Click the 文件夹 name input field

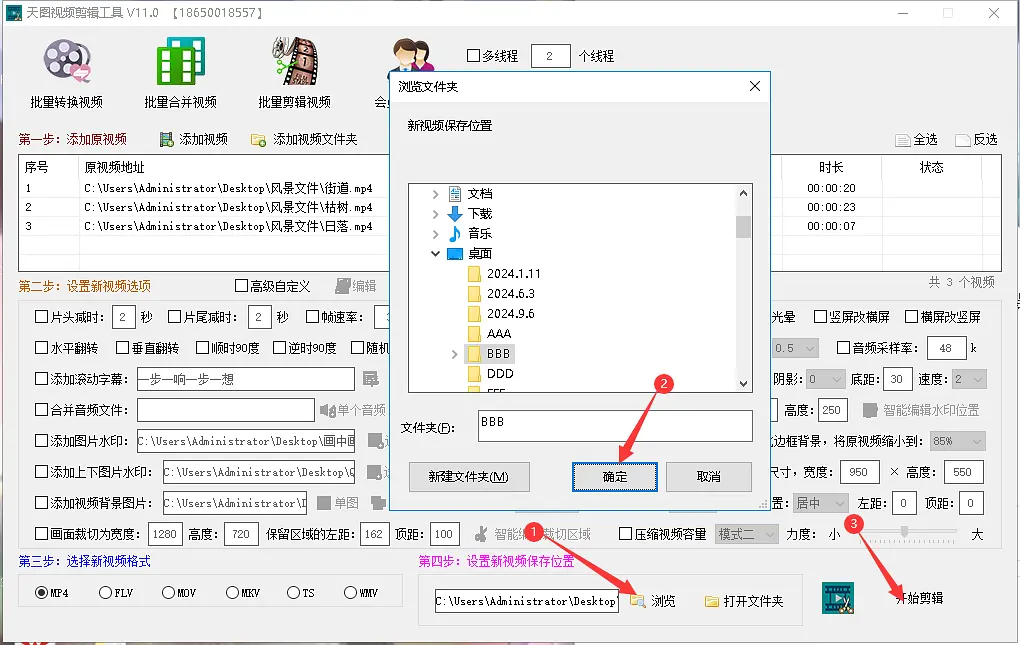[615, 426]
